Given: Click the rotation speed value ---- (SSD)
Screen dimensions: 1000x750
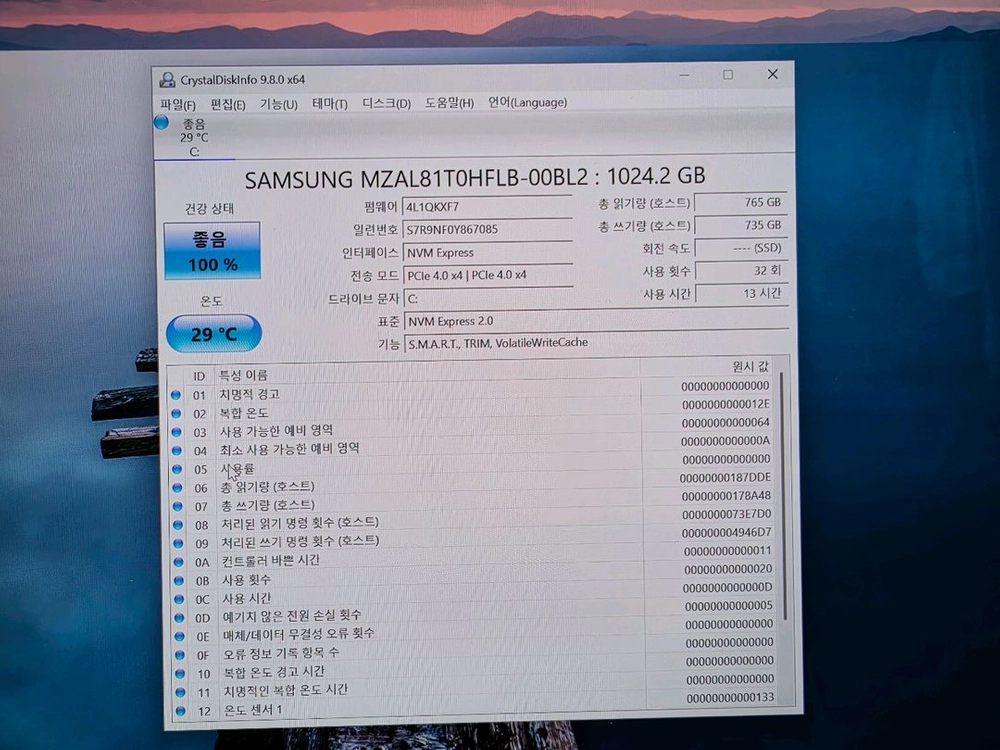Looking at the screenshot, I should 741,248.
